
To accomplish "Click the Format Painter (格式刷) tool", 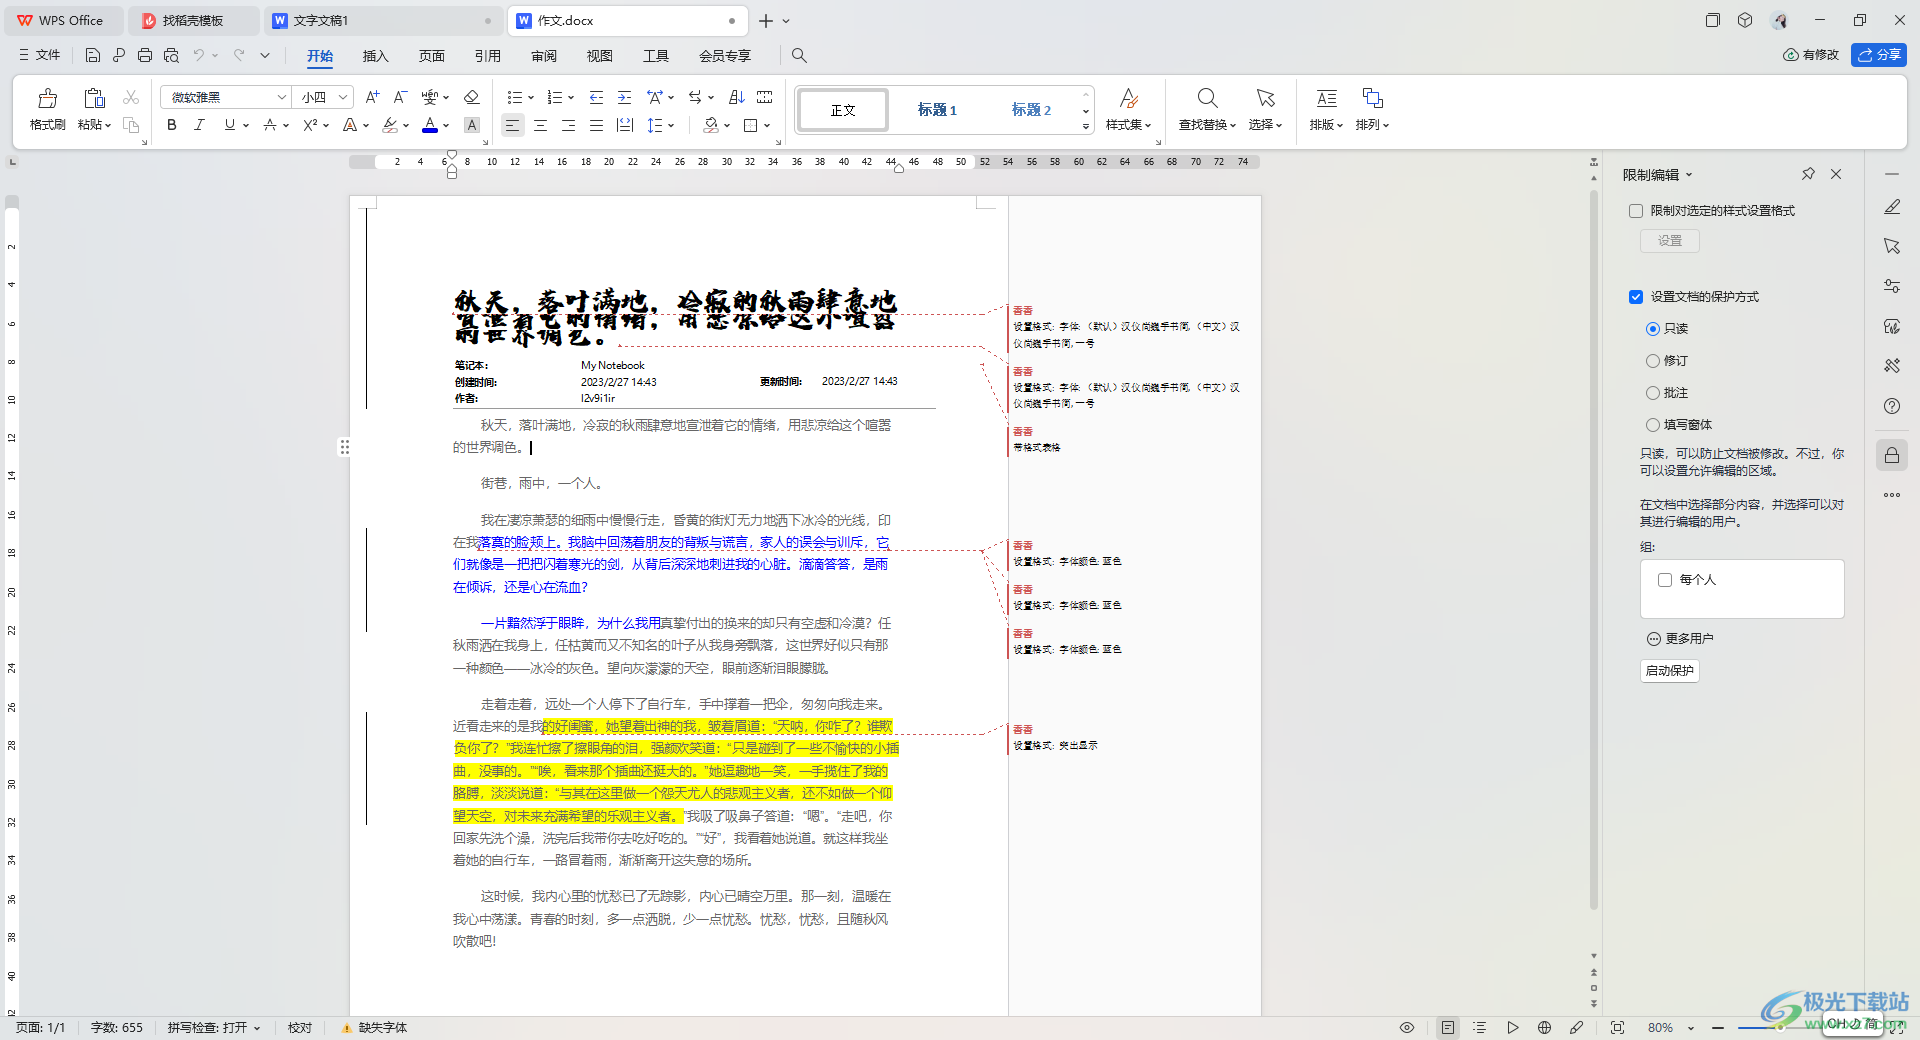I will pyautogui.click(x=47, y=109).
